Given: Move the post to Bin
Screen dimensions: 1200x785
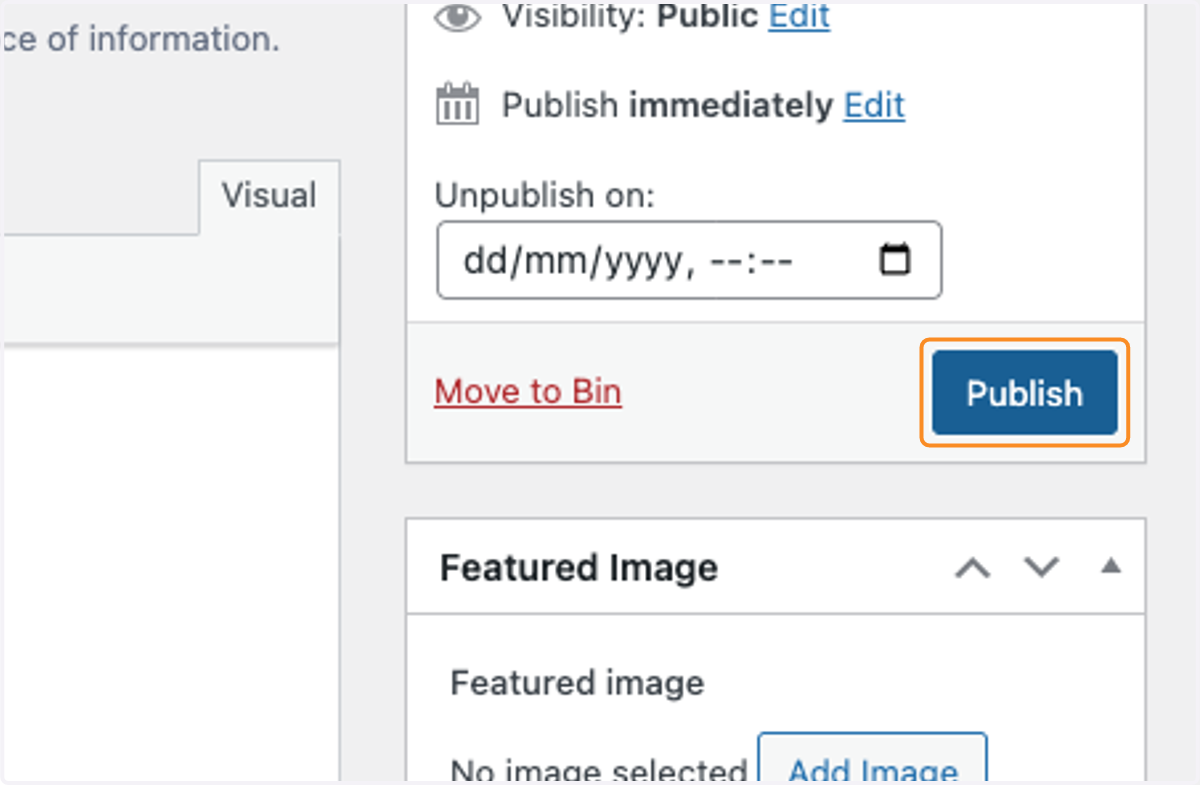Looking at the screenshot, I should click(528, 391).
